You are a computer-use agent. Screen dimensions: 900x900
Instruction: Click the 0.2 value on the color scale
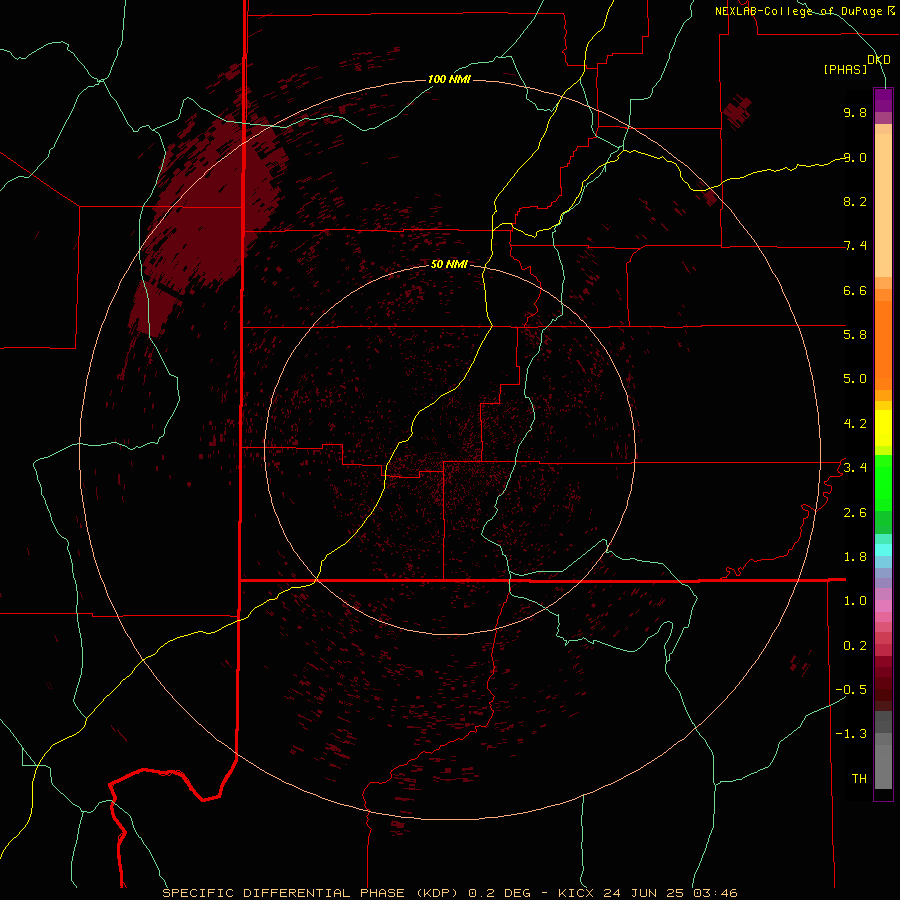(855, 646)
